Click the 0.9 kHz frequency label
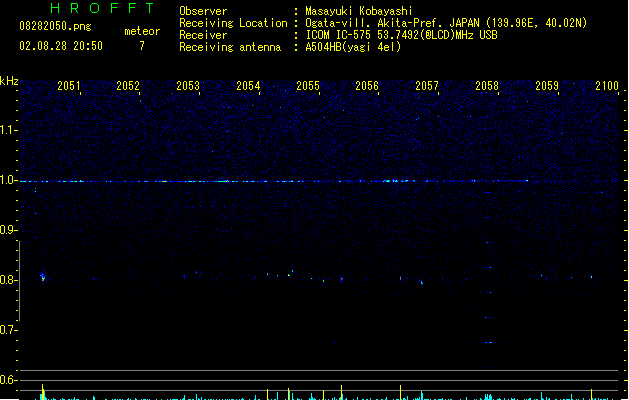 [8, 230]
